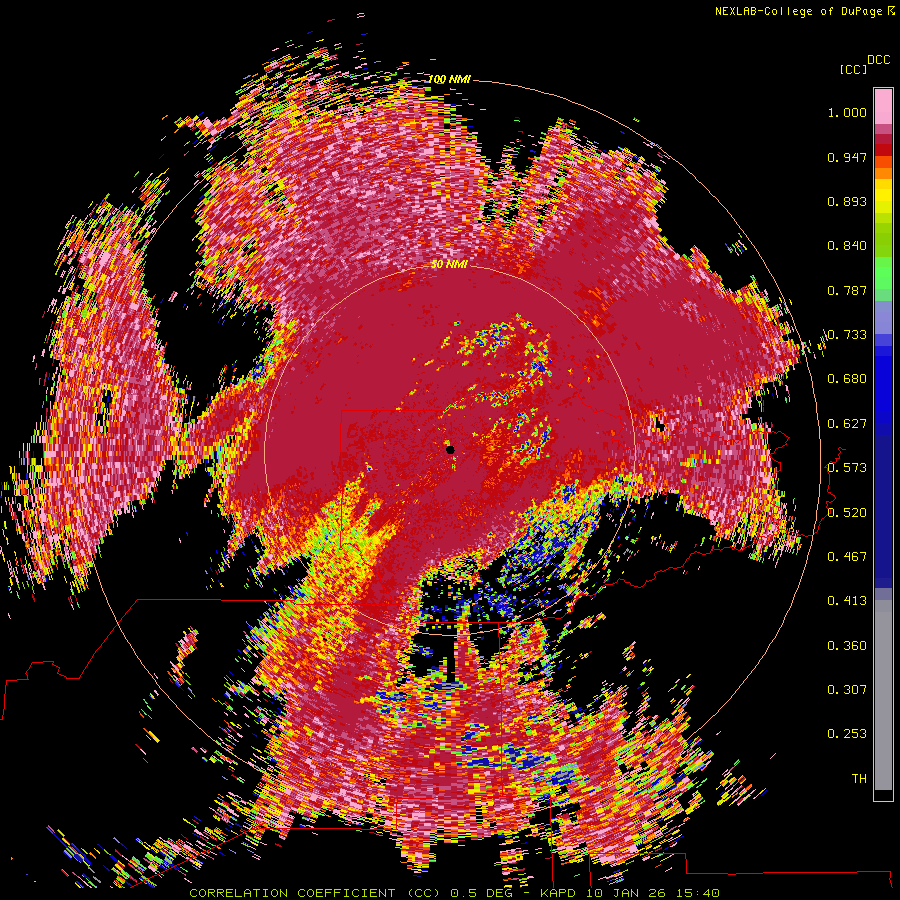Click the 0.733 legend value
Image resolution: width=900 pixels, height=900 pixels.
point(847,335)
